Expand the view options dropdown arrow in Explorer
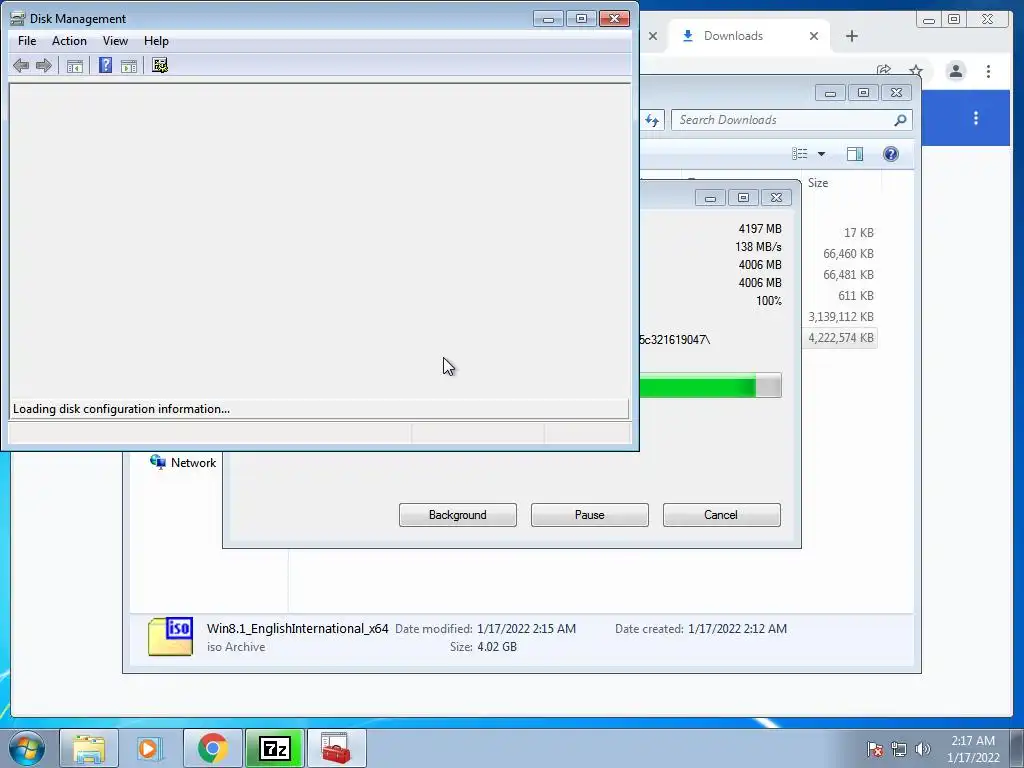 pos(822,154)
